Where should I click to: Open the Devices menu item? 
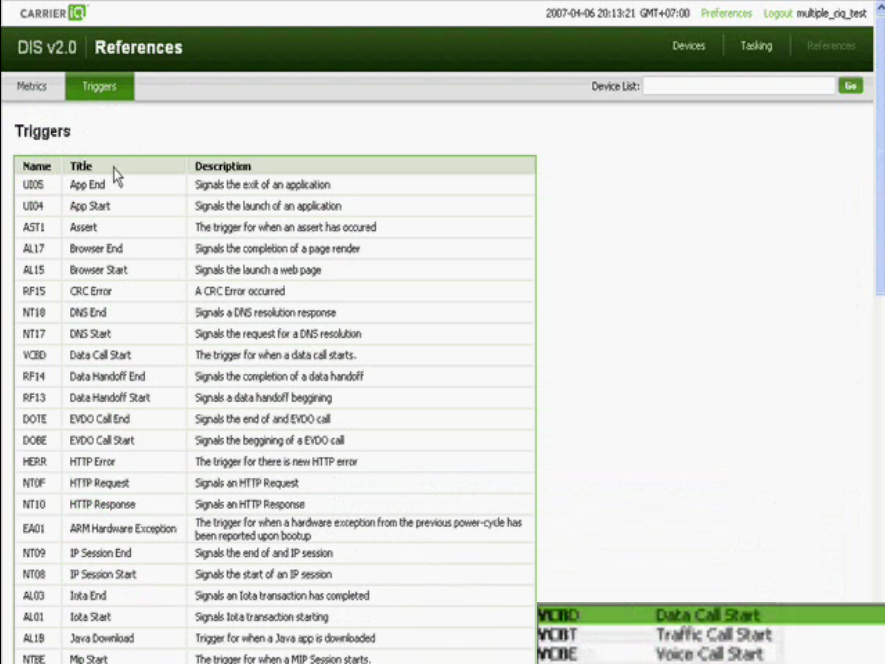point(688,46)
